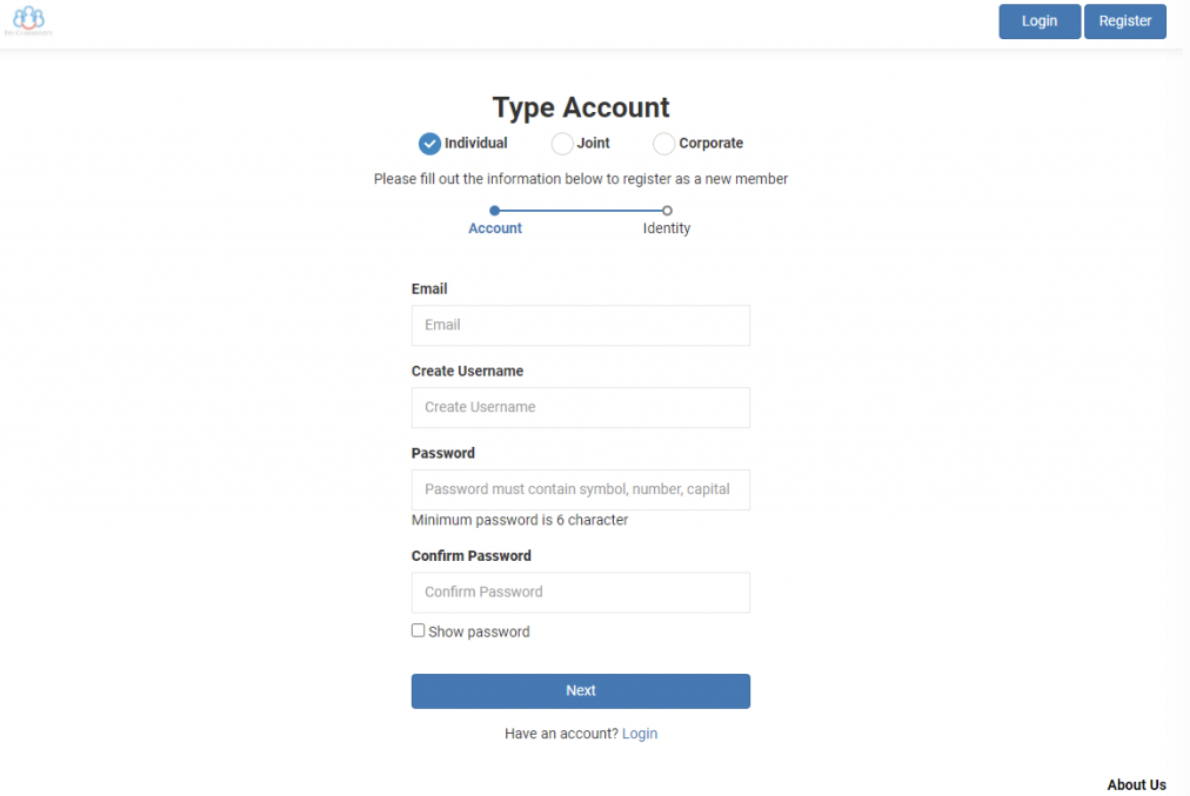Switch to the Identity step label
This screenshot has width=1190, height=796.
point(666,229)
